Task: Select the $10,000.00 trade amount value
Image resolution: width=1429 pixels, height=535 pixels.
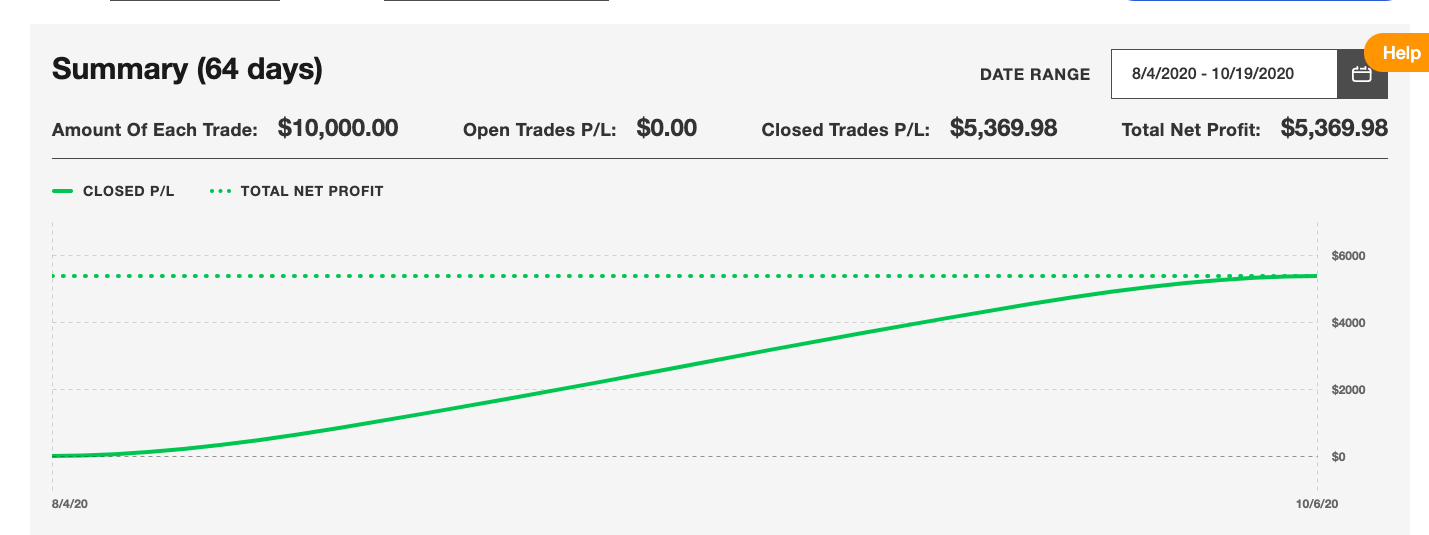Action: click(338, 128)
